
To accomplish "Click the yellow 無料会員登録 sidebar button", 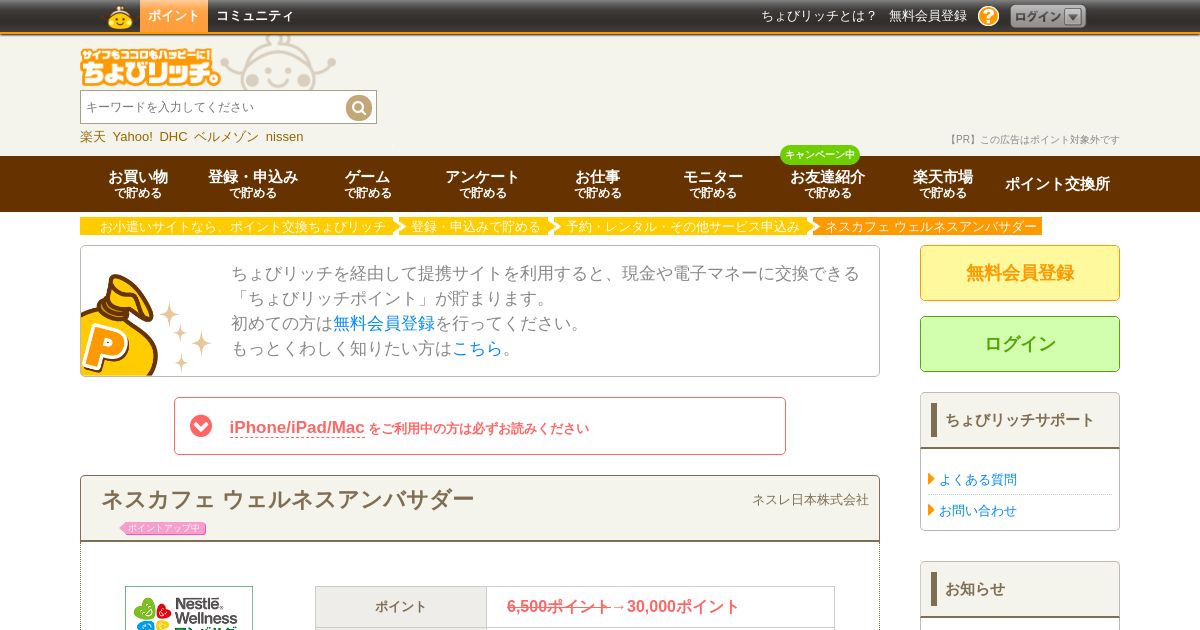I will point(1020,273).
